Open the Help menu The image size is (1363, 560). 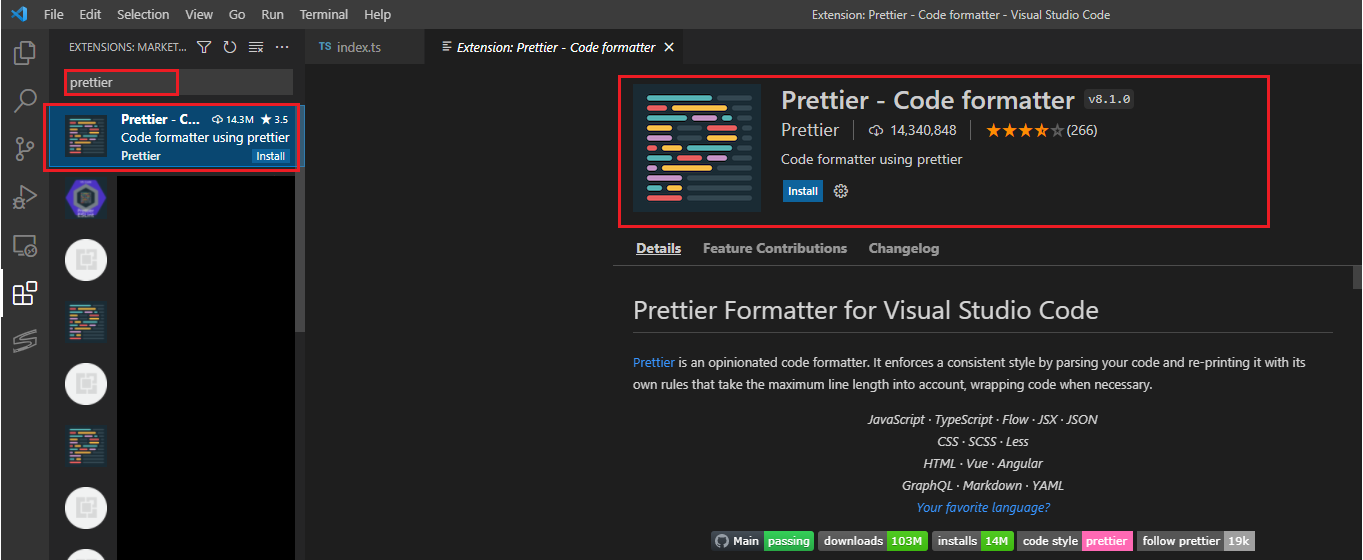[377, 15]
